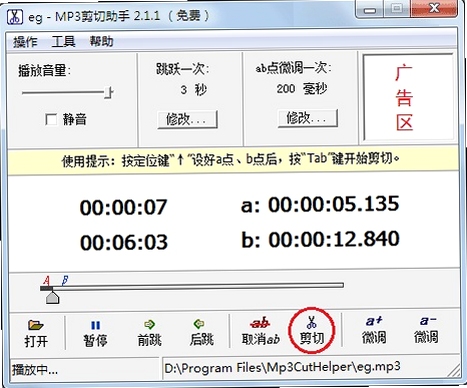Click the 使用提示 yellow hint bar text
Screen dimensions: 467x388
[230, 160]
